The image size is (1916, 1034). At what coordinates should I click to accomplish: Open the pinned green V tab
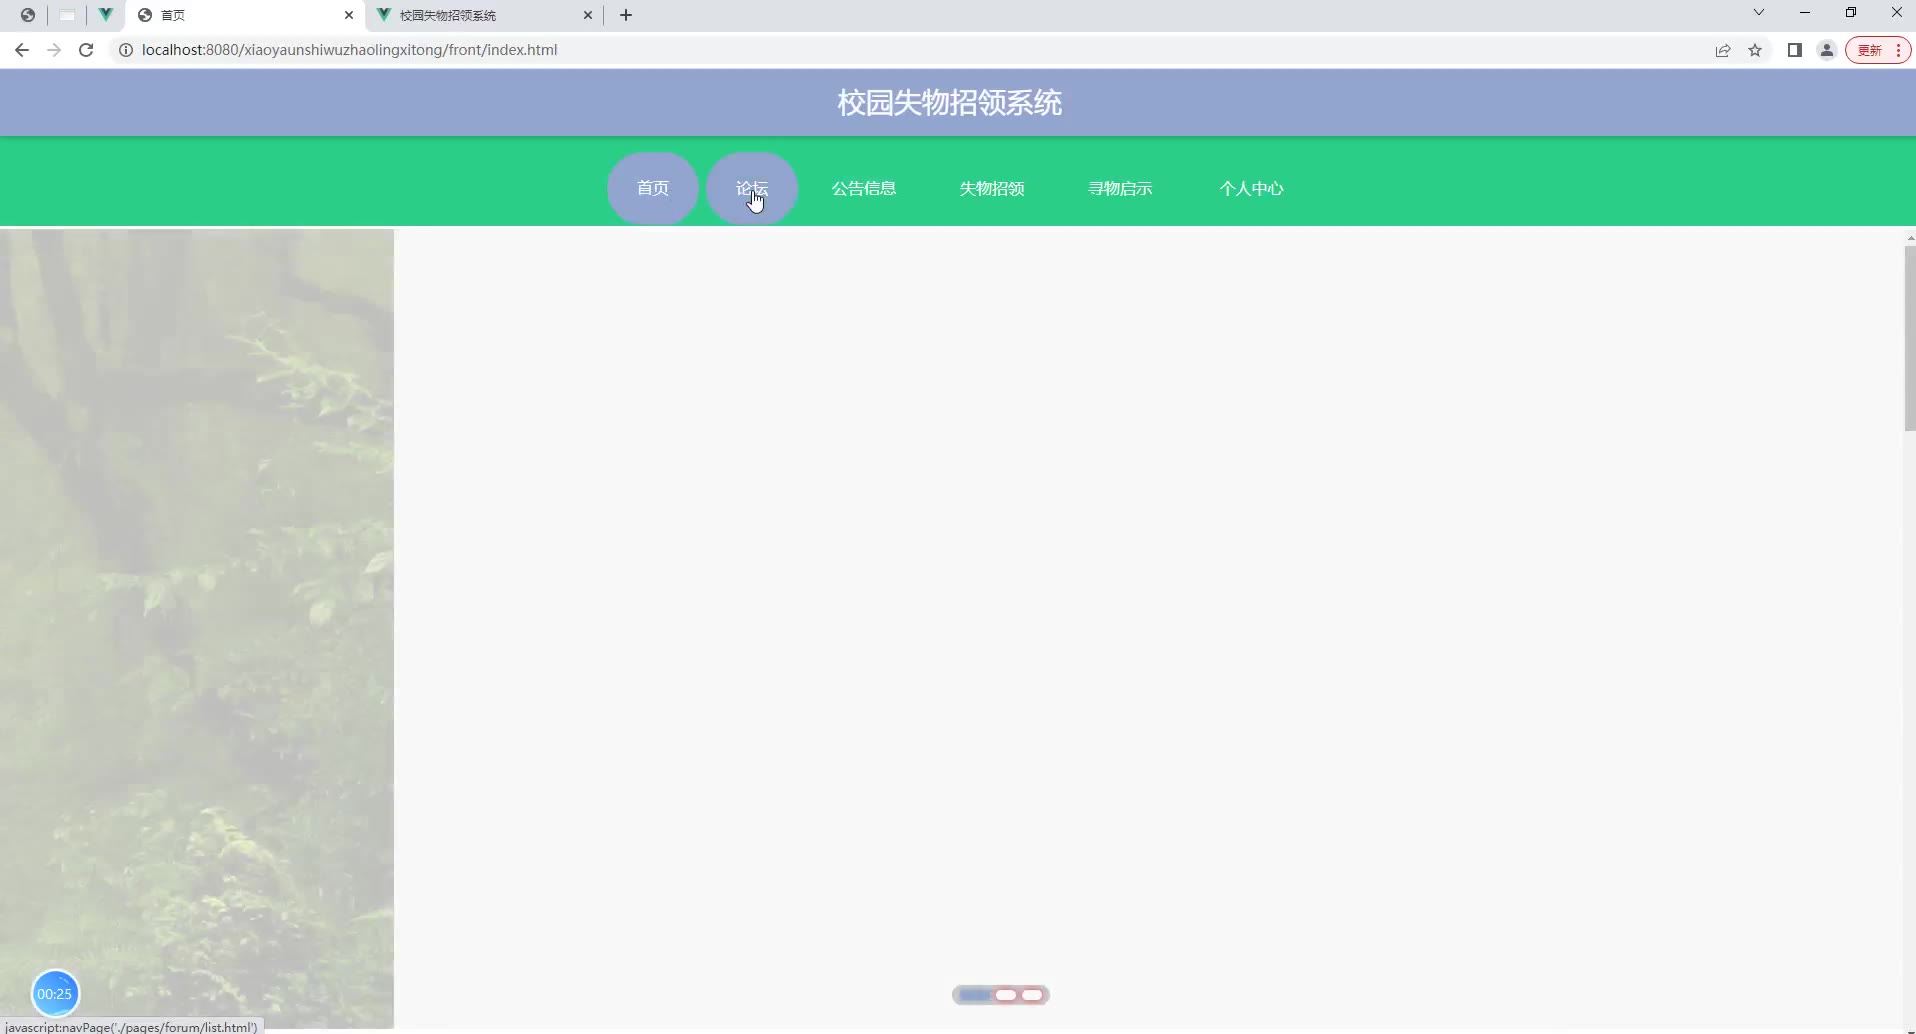(105, 15)
